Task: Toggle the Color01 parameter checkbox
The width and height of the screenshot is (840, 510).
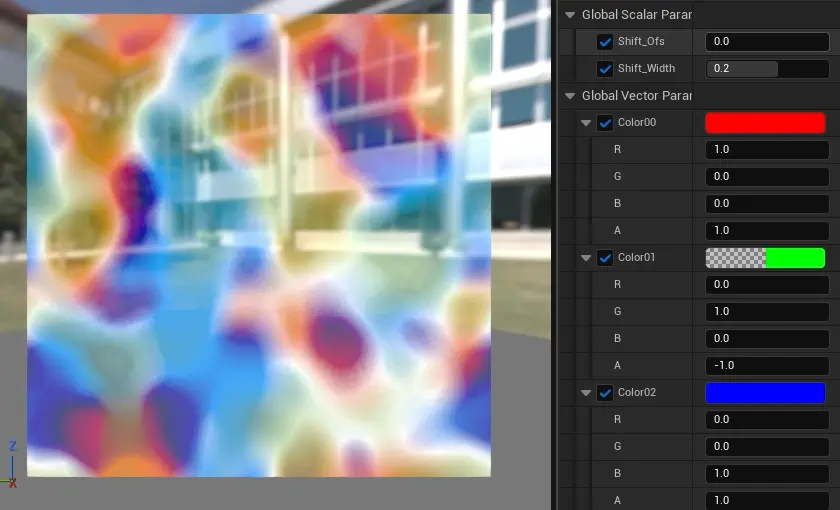Action: 605,258
